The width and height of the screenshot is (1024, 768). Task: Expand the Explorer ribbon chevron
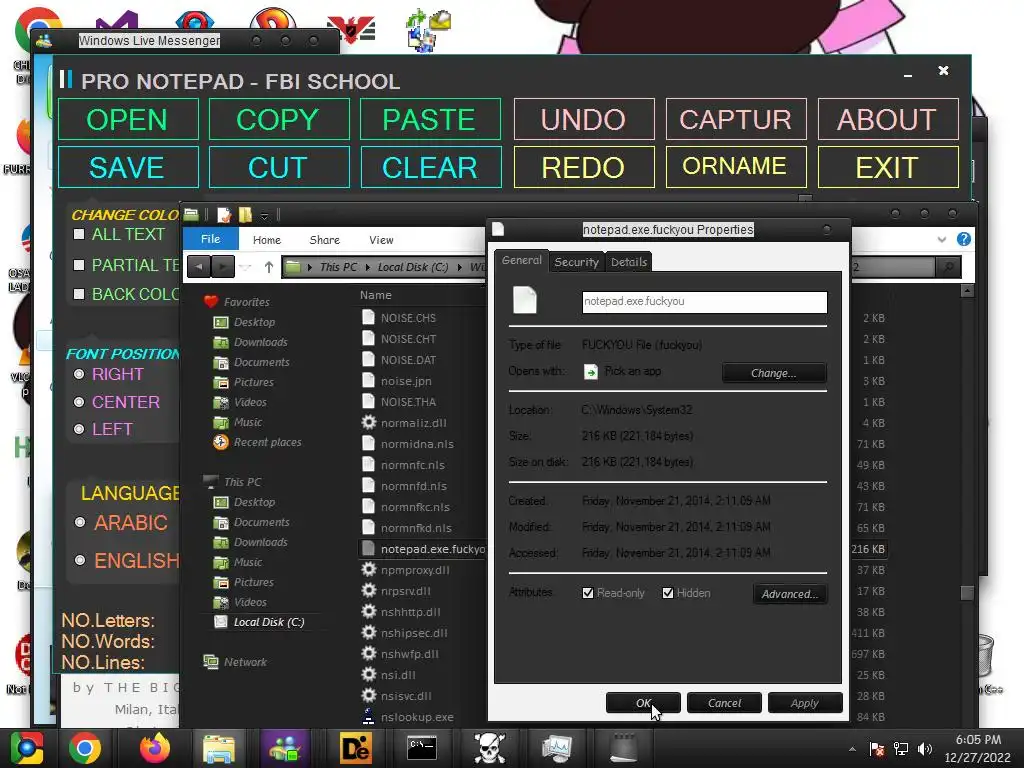pyautogui.click(x=942, y=239)
